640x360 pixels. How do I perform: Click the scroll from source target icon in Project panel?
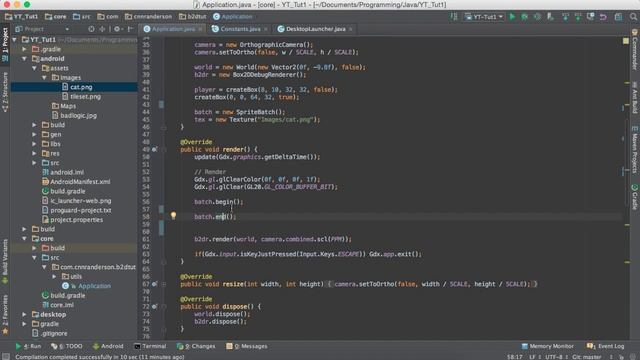coord(91,29)
